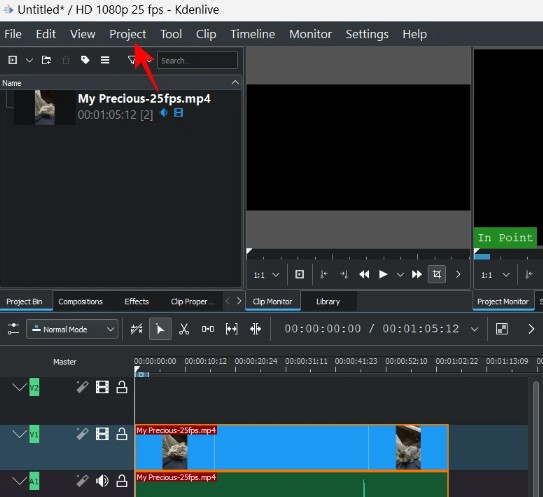Switch to the Library tab
This screenshot has width=543, height=497.
[x=328, y=301]
